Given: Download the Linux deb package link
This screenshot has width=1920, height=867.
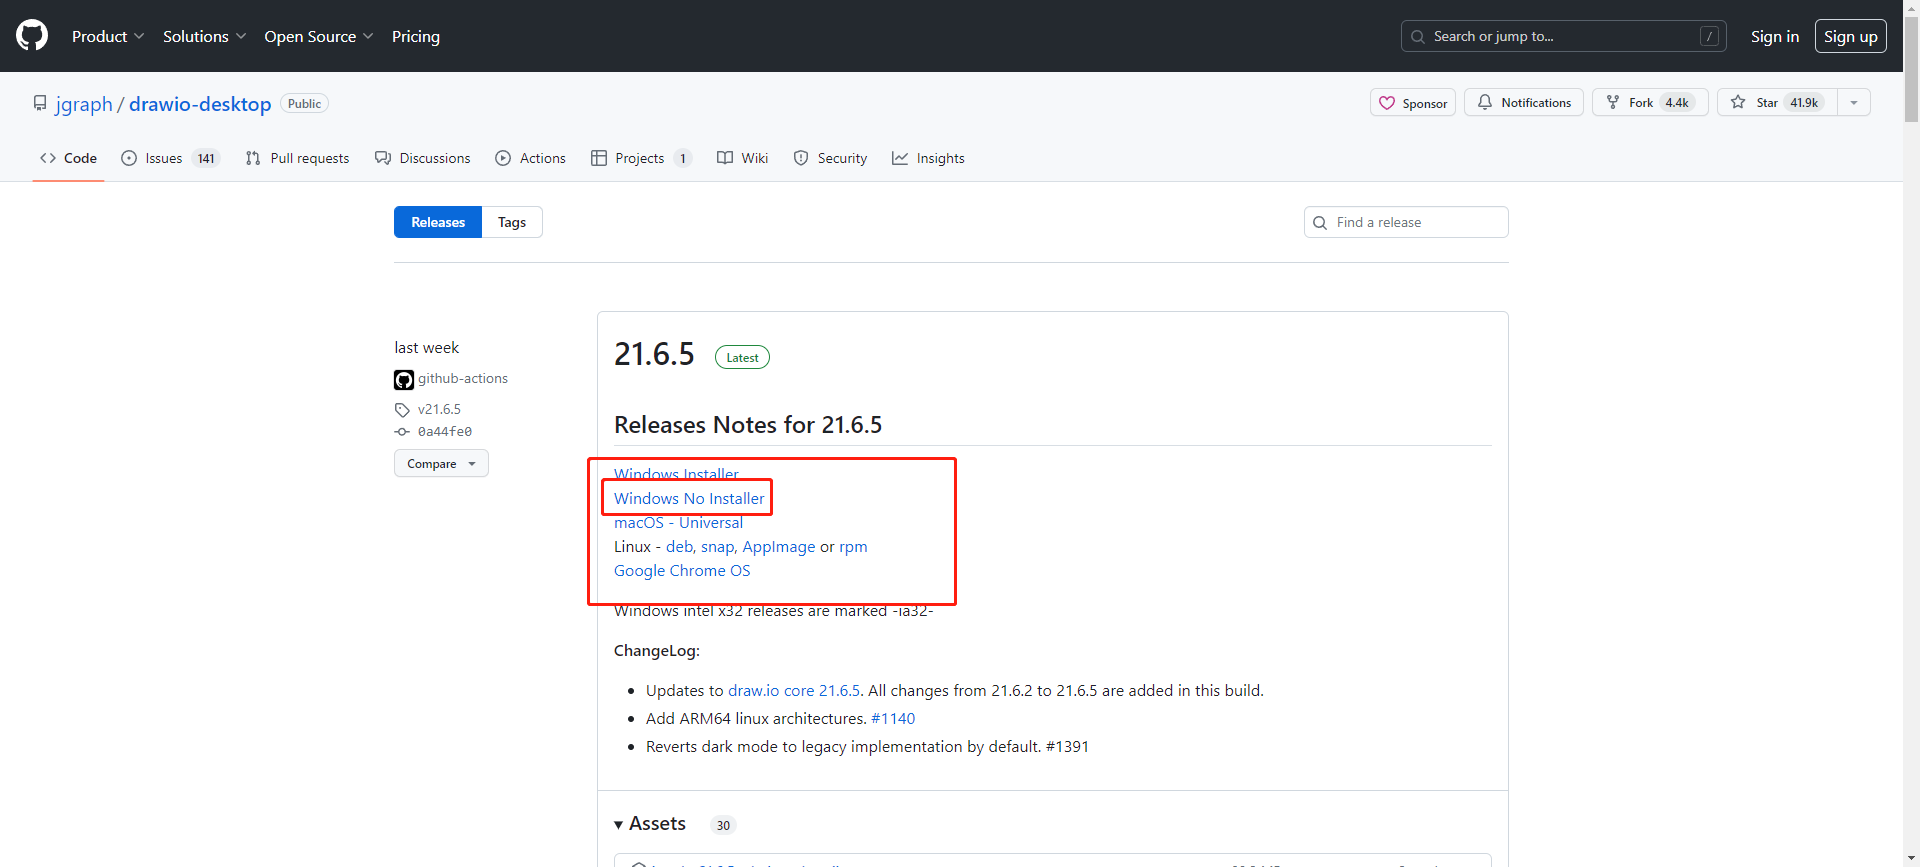Looking at the screenshot, I should point(680,546).
